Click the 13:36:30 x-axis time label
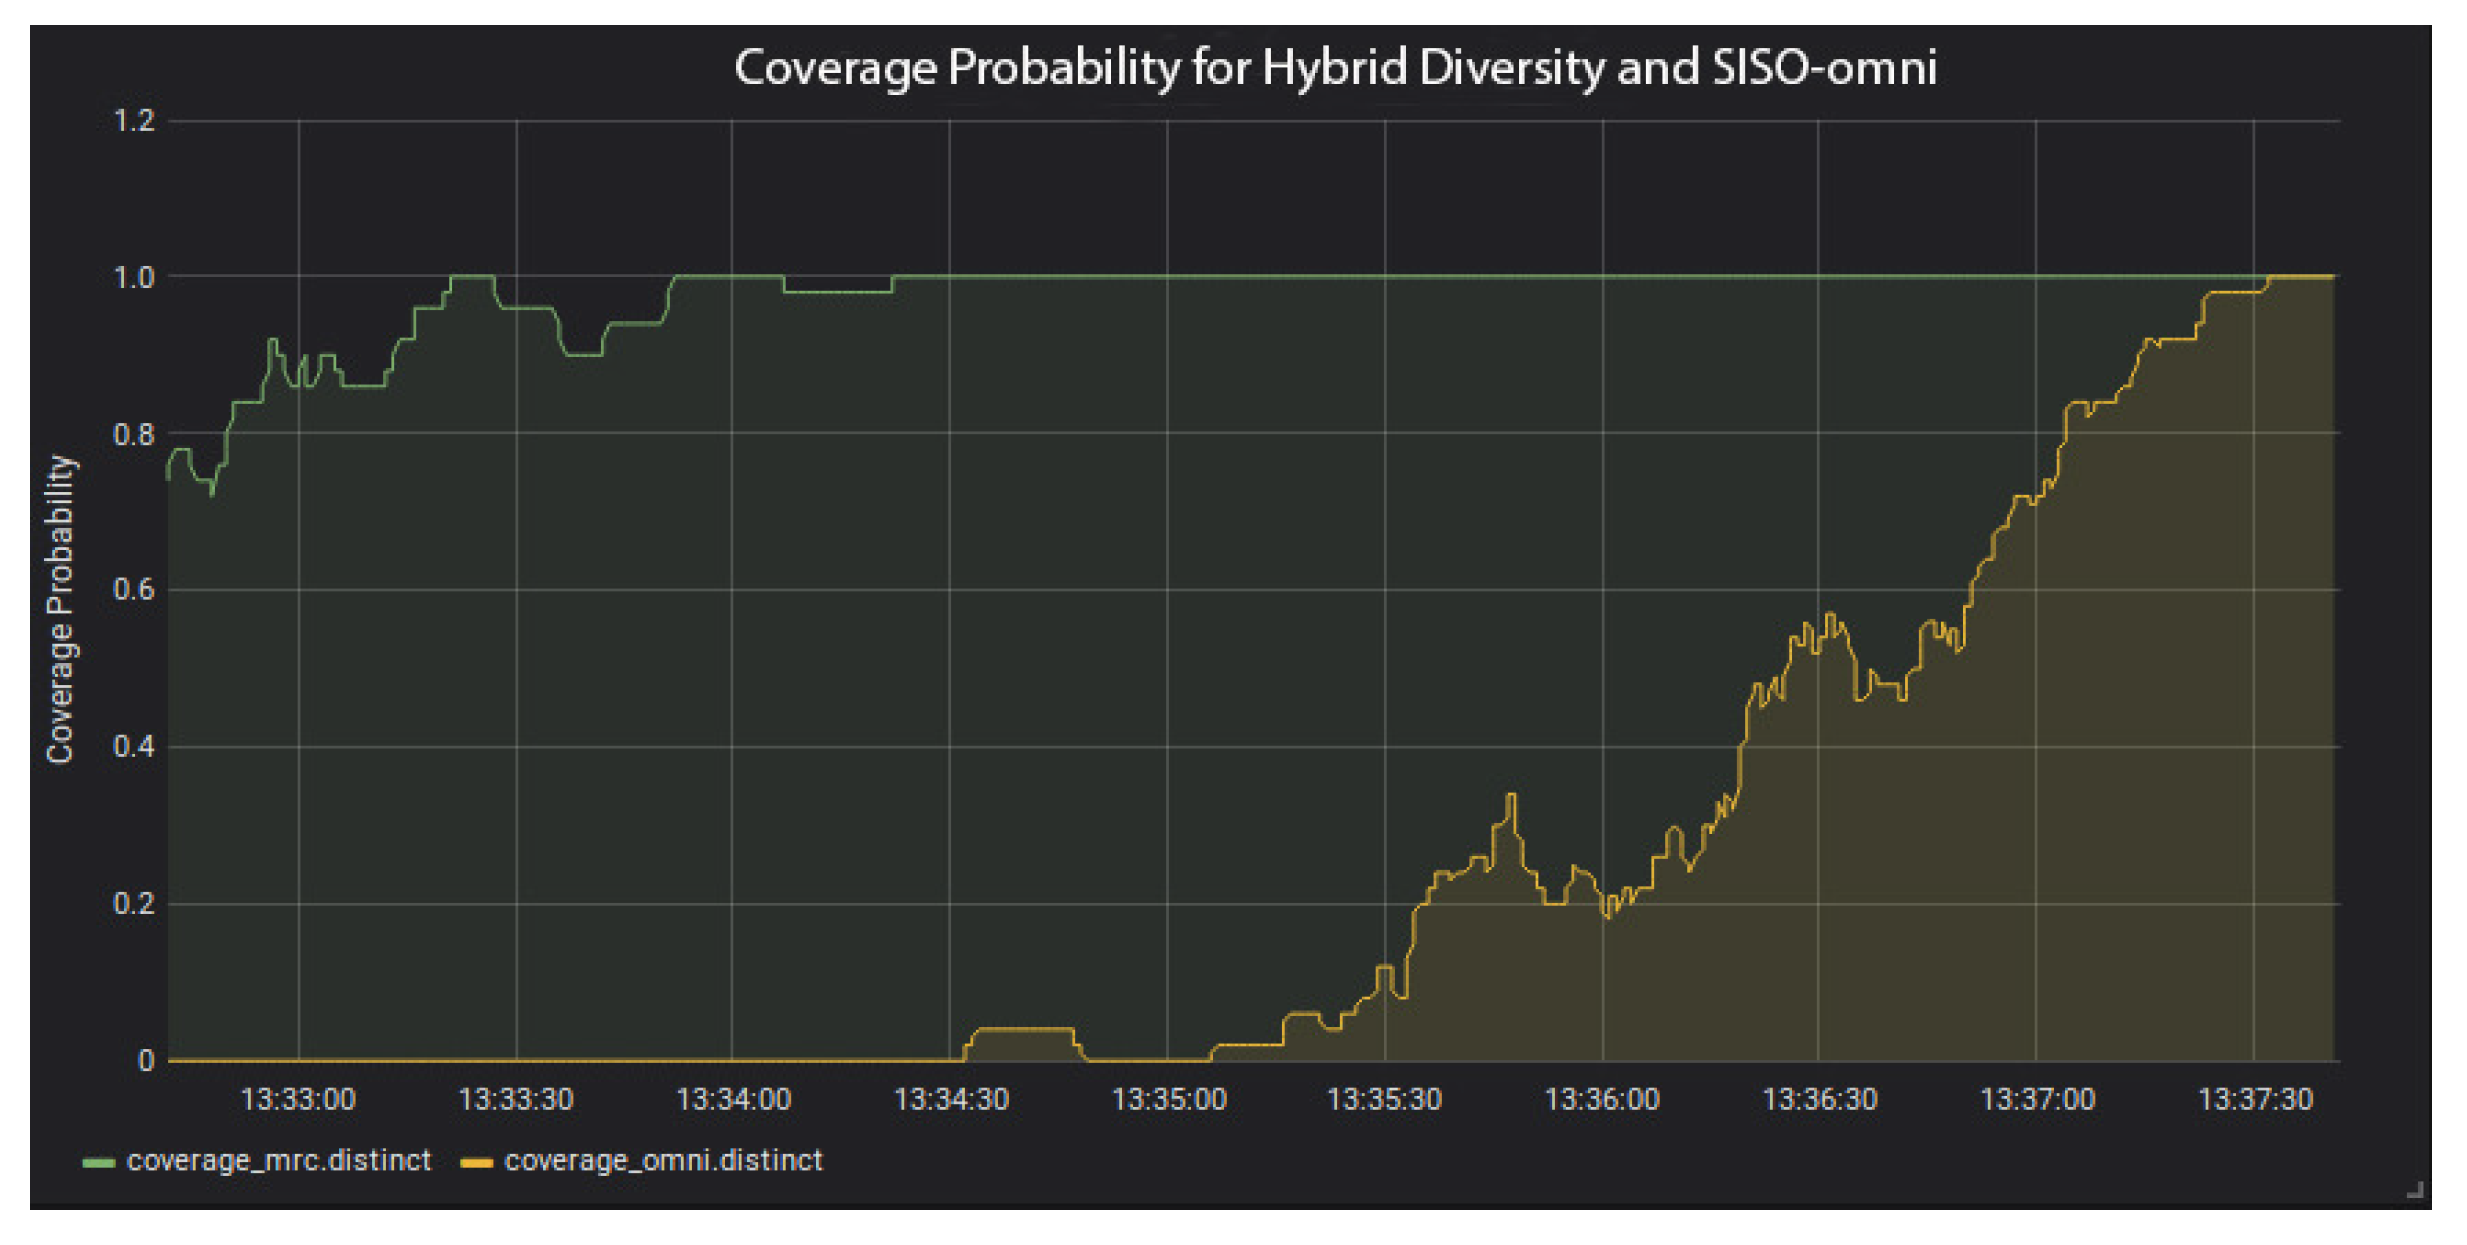 tap(1819, 1099)
